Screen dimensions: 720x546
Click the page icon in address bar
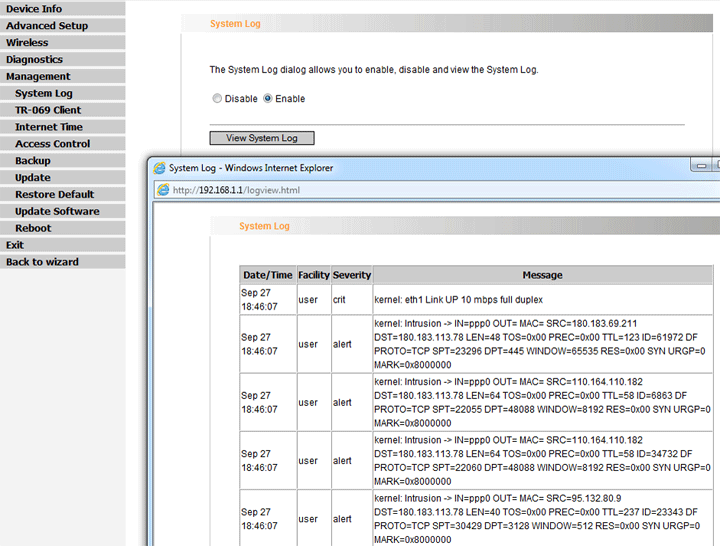click(x=163, y=190)
